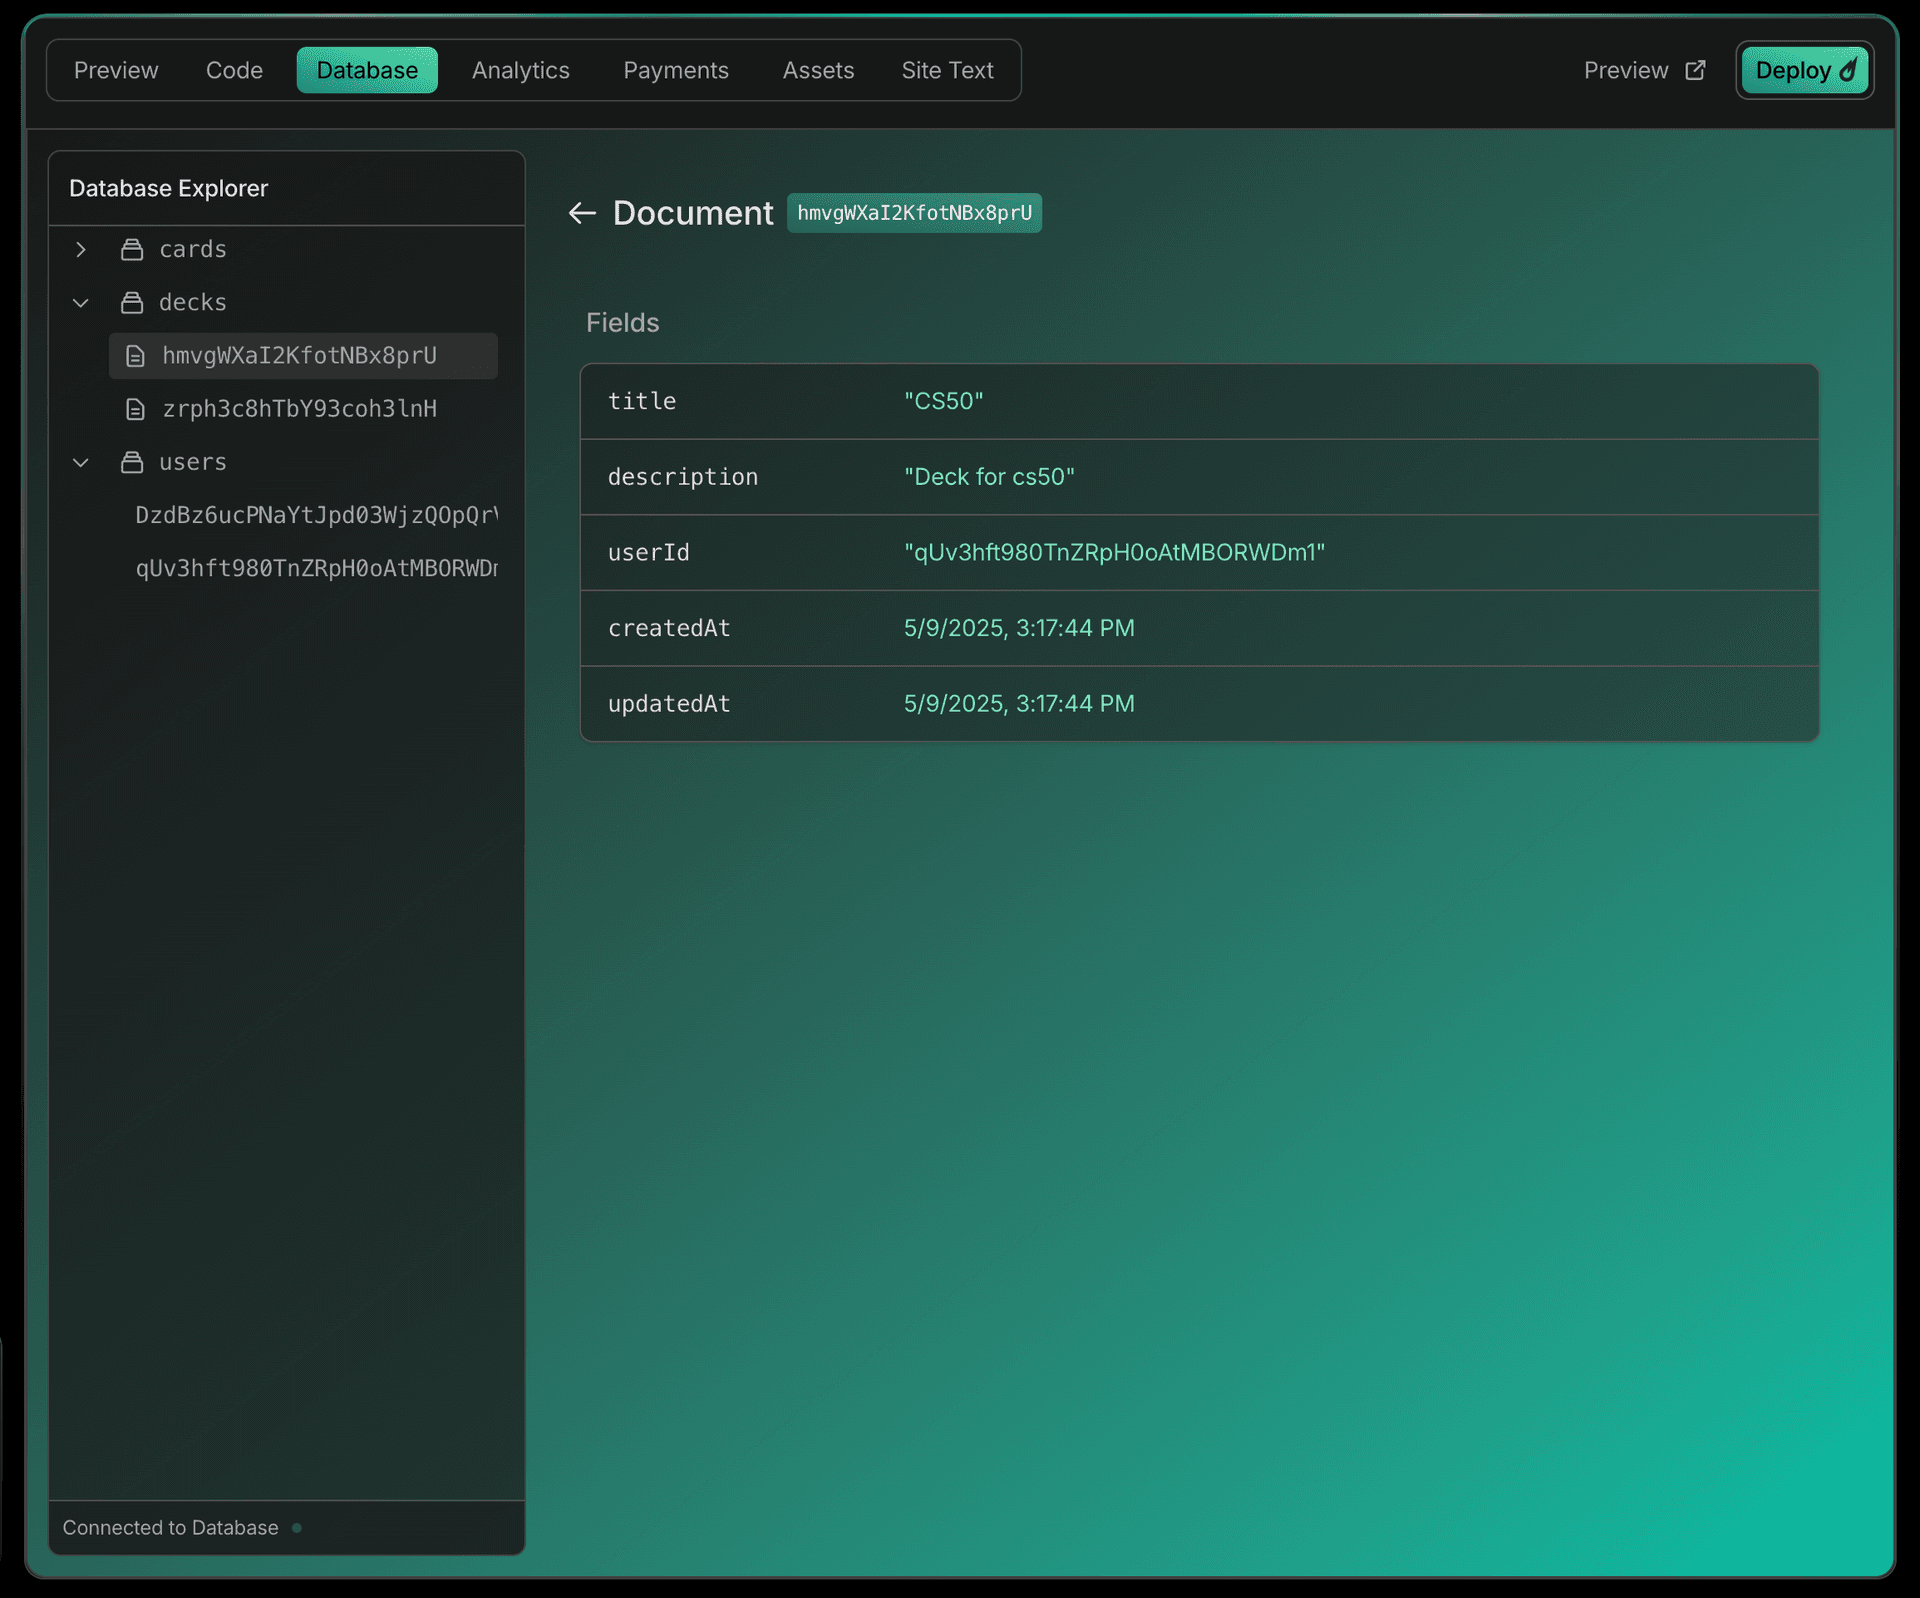Click the Fields section heading
Screen dimensions: 1920x1598
point(622,323)
